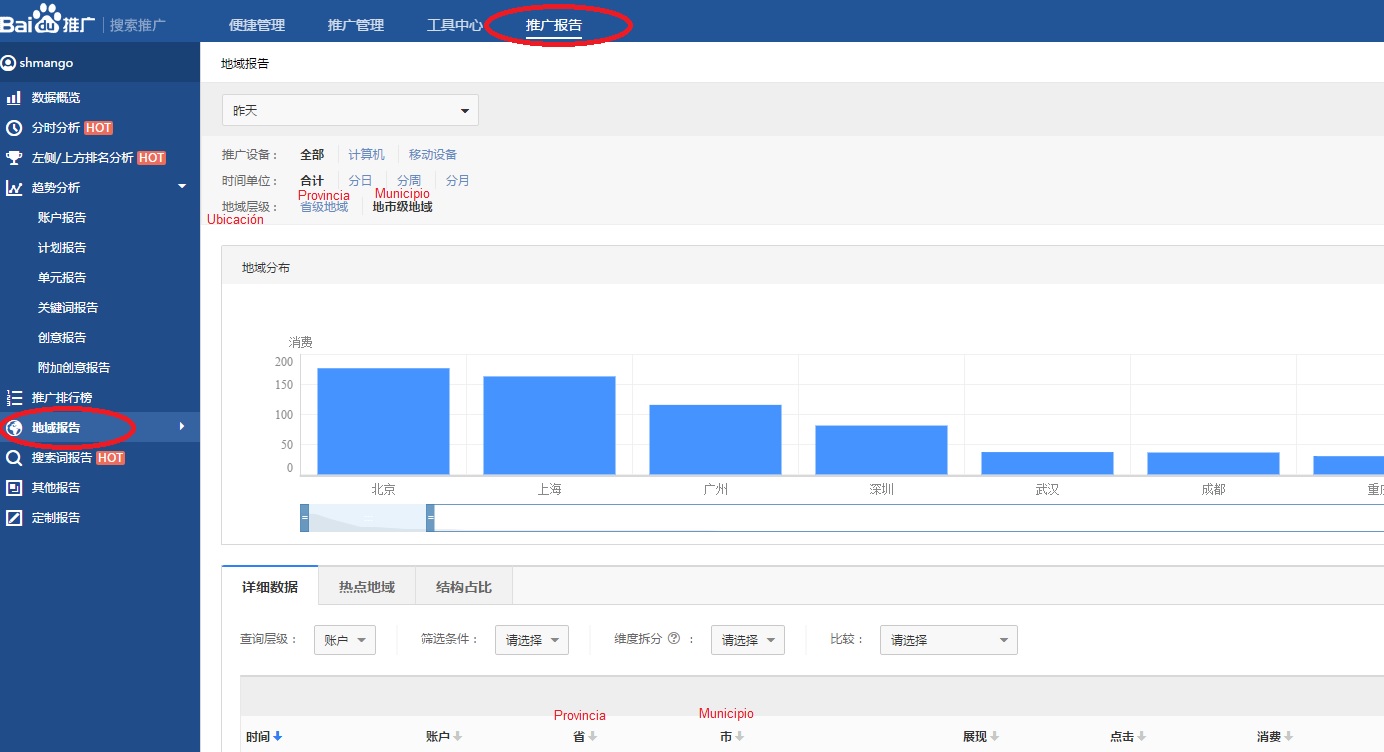This screenshot has width=1384, height=752.
Task: Click the 定制报告 edit icon
Action: [x=14, y=518]
